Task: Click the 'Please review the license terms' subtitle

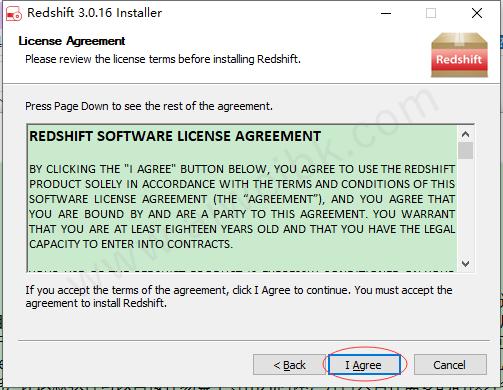Action: point(163,59)
